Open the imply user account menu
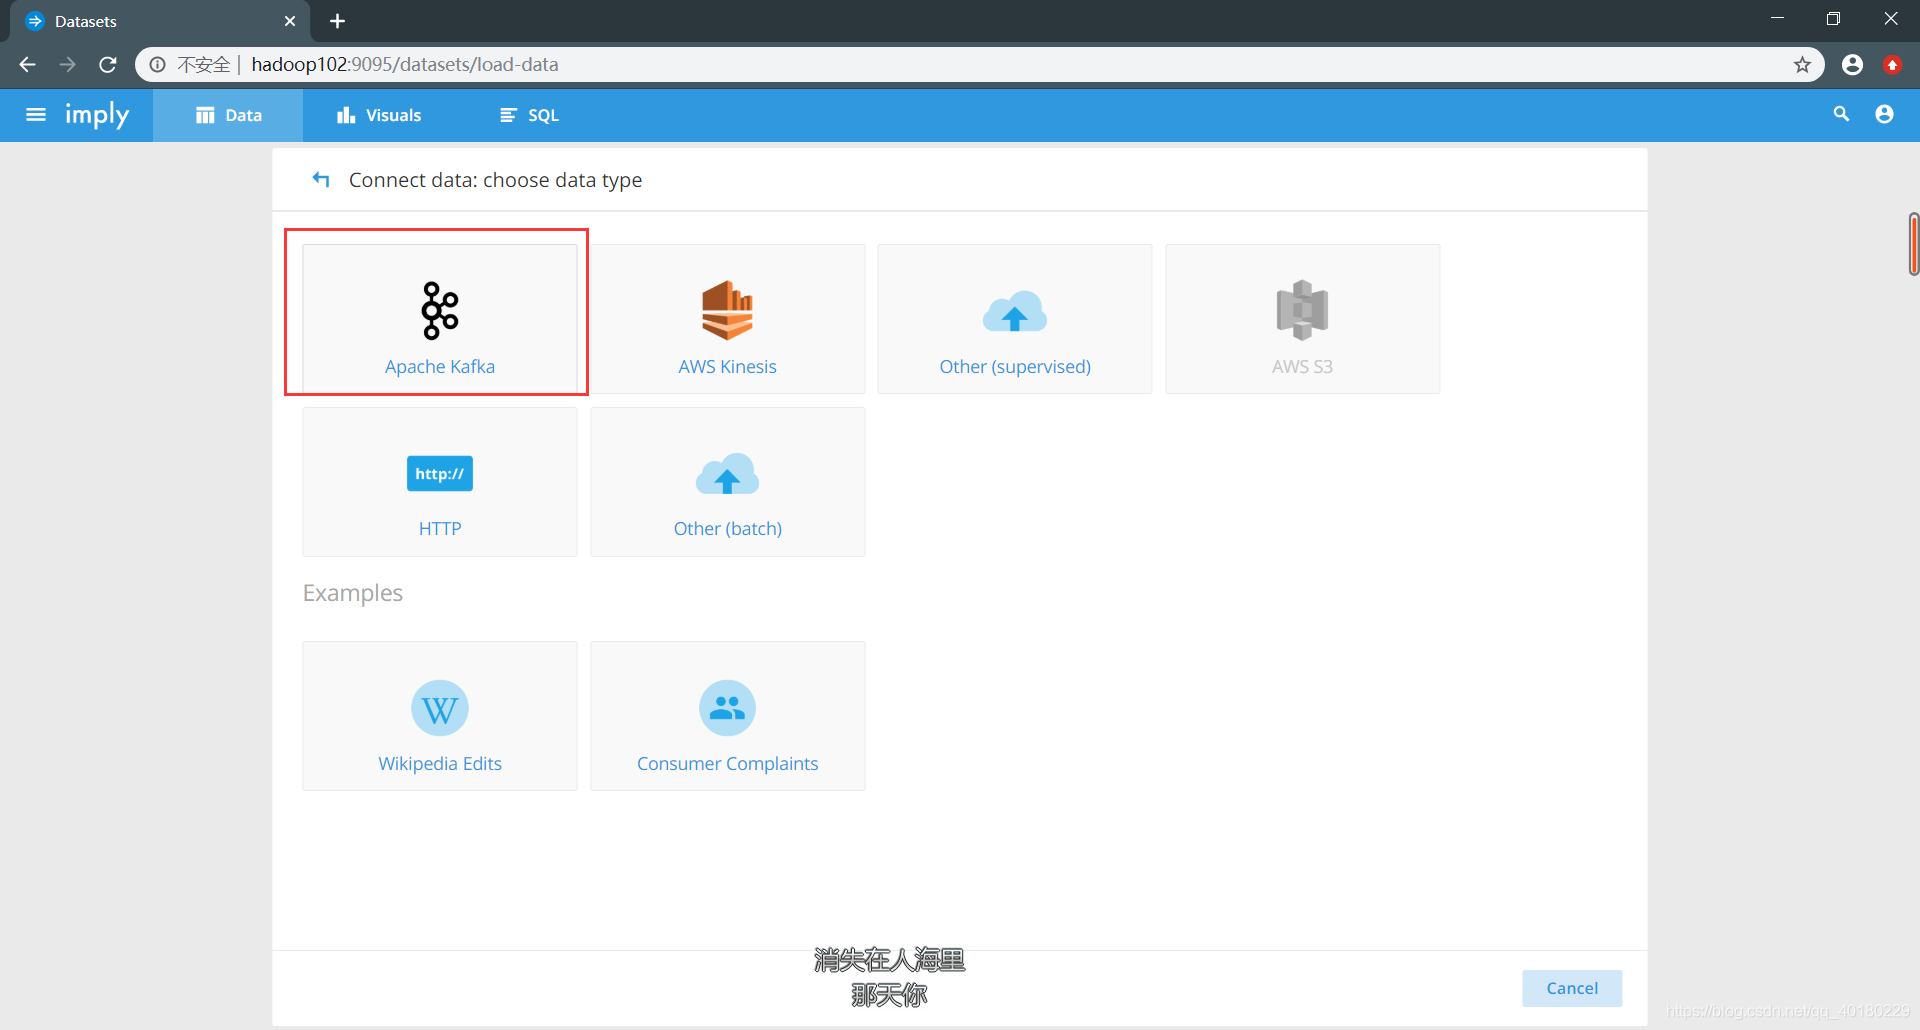This screenshot has height=1030, width=1920. point(1884,114)
